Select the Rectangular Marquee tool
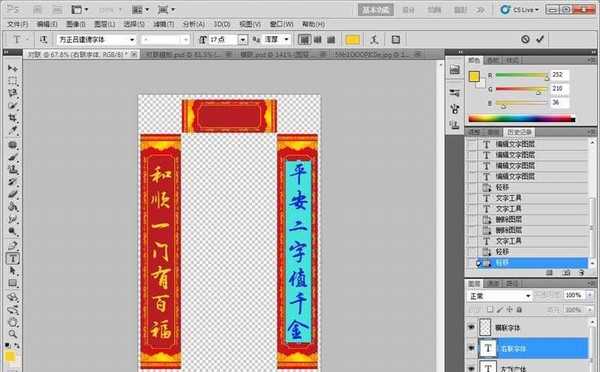The width and height of the screenshot is (600, 372). (13, 81)
